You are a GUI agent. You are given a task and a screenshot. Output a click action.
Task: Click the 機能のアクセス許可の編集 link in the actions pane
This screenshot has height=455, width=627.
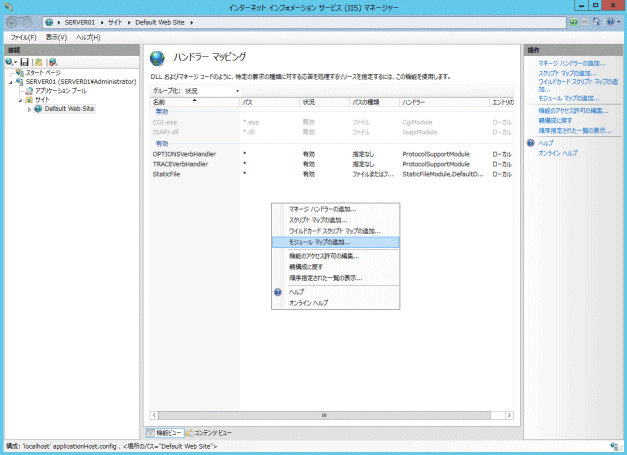573,111
